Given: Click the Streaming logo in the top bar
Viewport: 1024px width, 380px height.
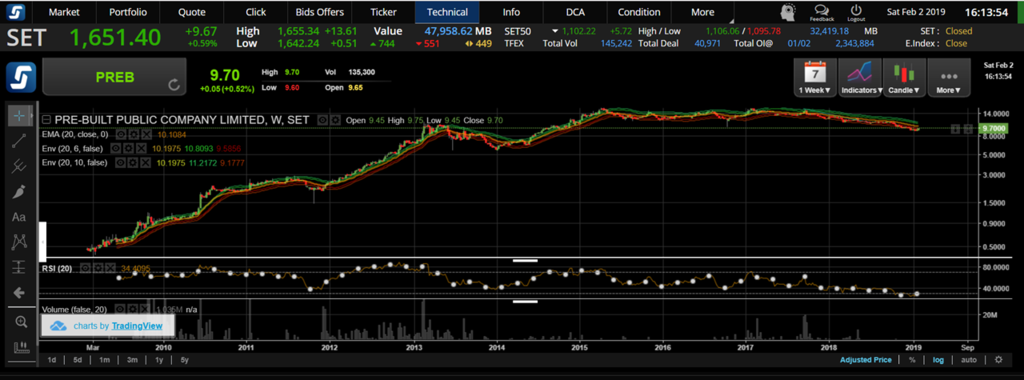Looking at the screenshot, I should click(16, 12).
